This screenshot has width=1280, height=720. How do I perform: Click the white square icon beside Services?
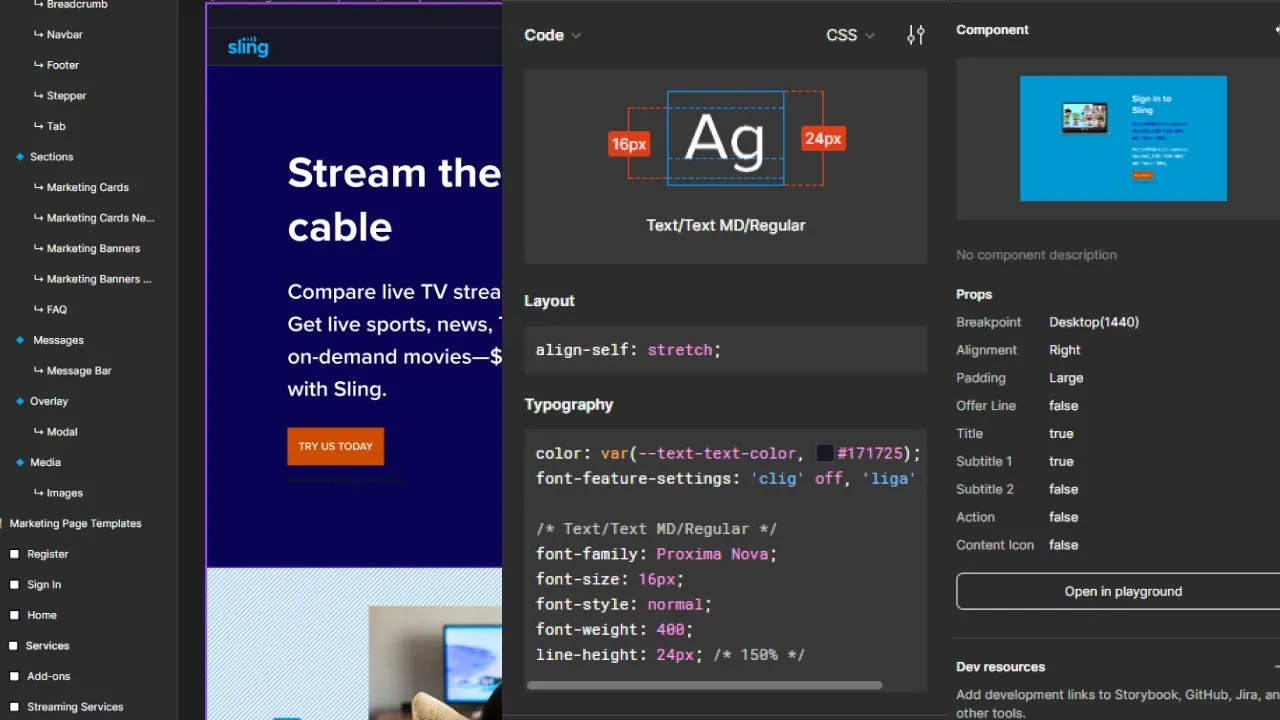tap(14, 646)
